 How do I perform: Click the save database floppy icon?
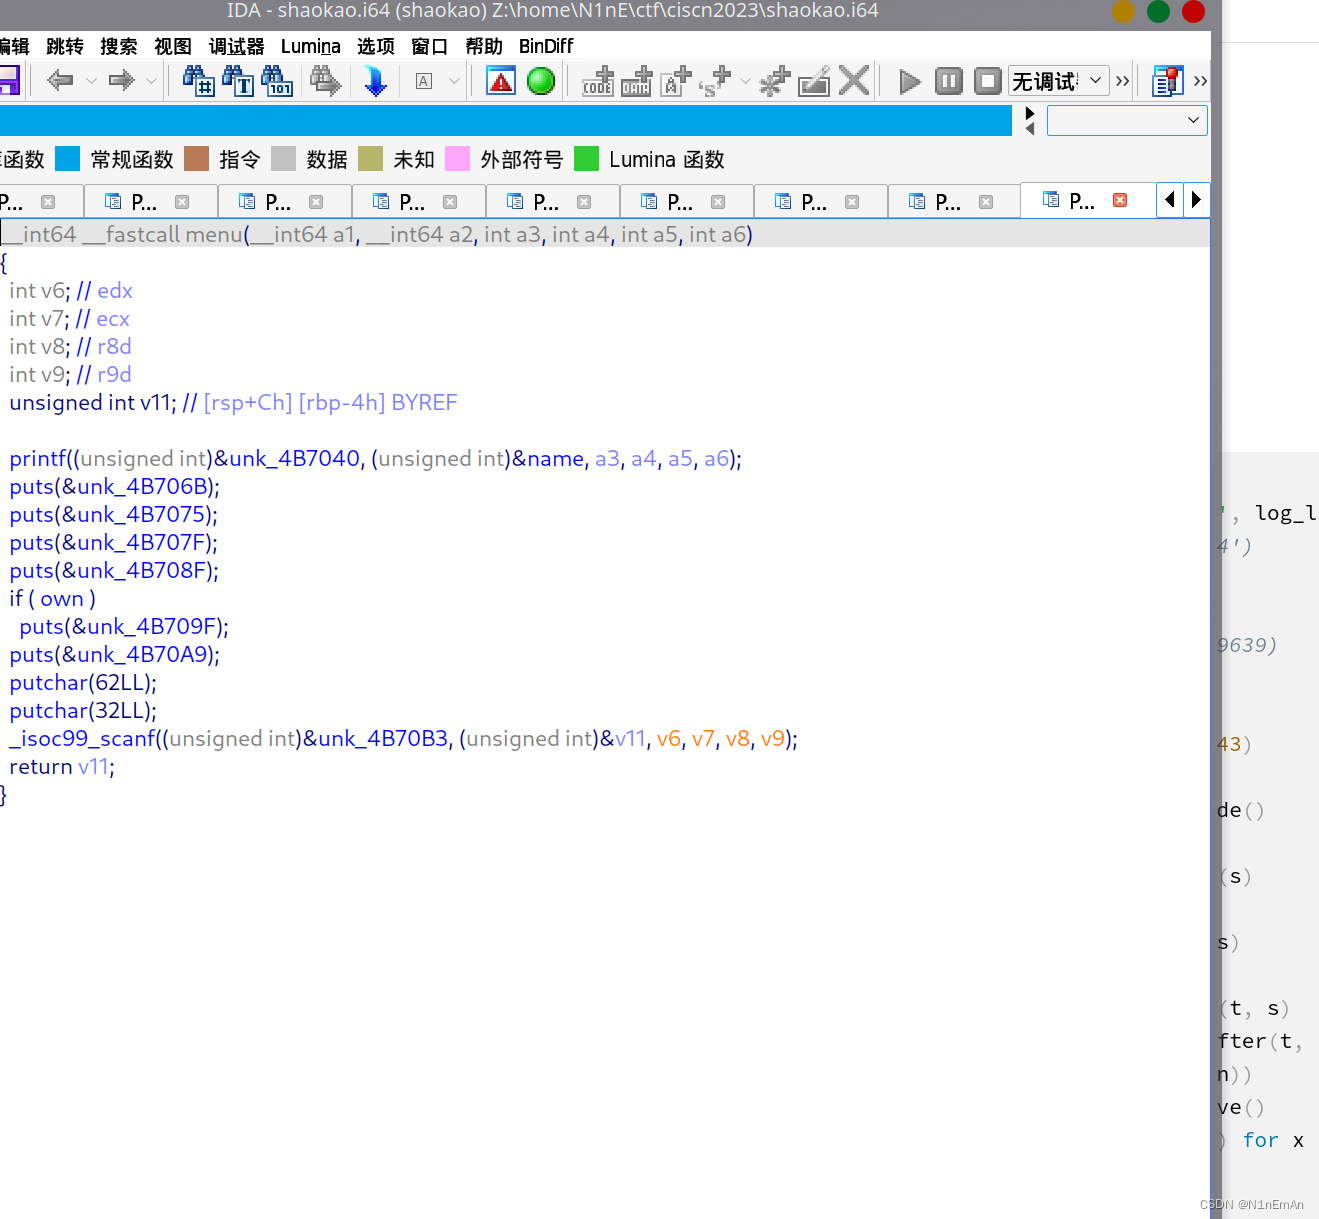coord(9,81)
